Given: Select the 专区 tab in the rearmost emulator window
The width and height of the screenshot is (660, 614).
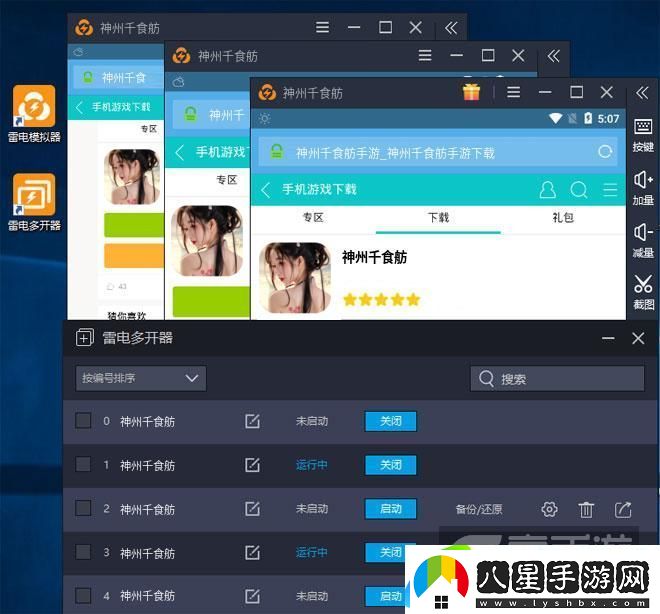Looking at the screenshot, I should 149,129.
